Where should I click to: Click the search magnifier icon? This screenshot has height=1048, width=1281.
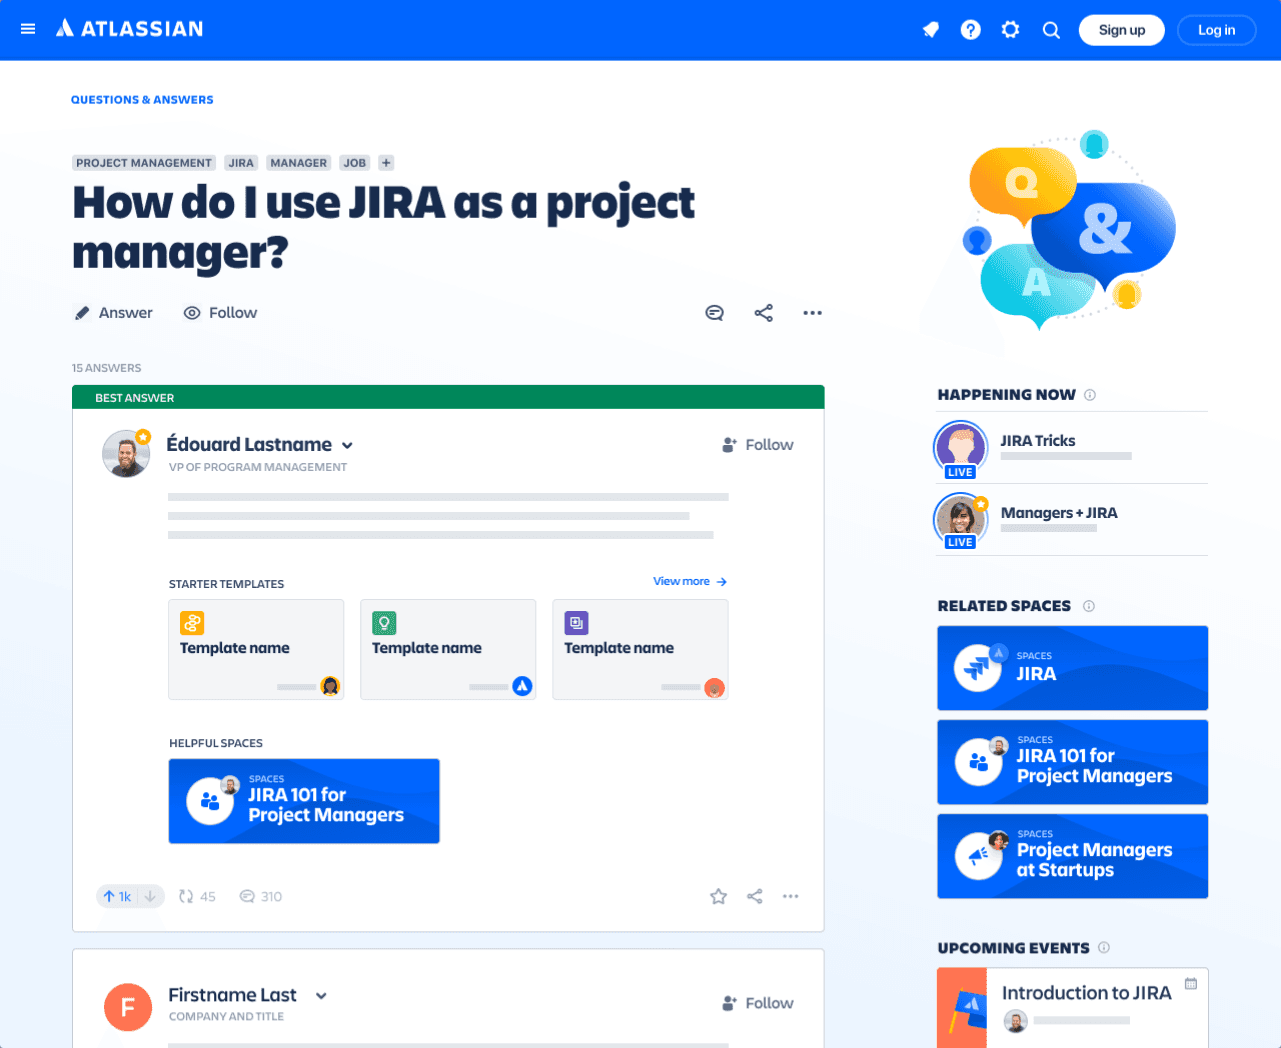(1051, 30)
